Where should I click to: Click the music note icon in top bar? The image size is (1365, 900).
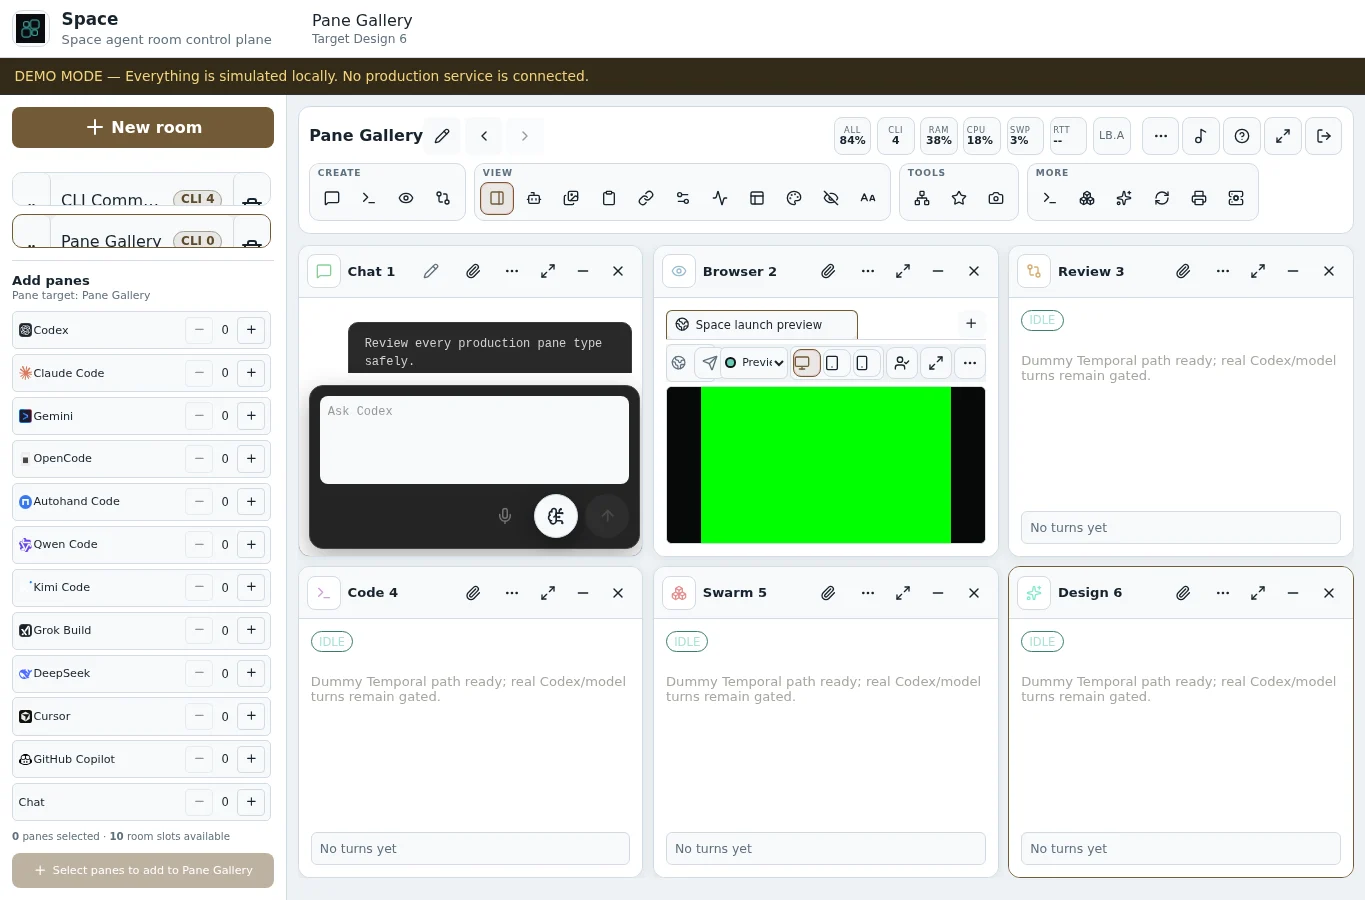[x=1201, y=136]
